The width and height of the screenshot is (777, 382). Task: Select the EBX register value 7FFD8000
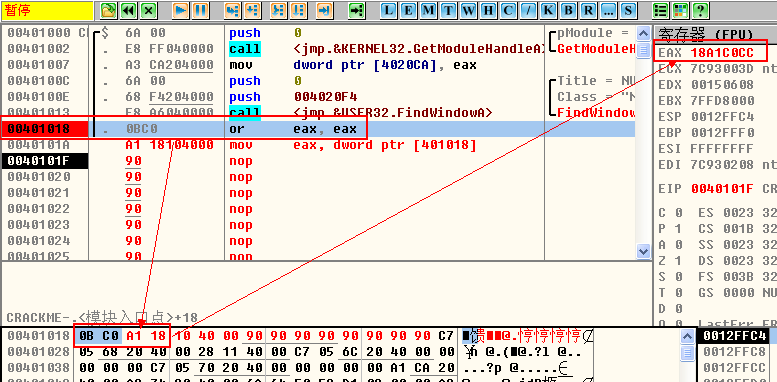[x=722, y=101]
